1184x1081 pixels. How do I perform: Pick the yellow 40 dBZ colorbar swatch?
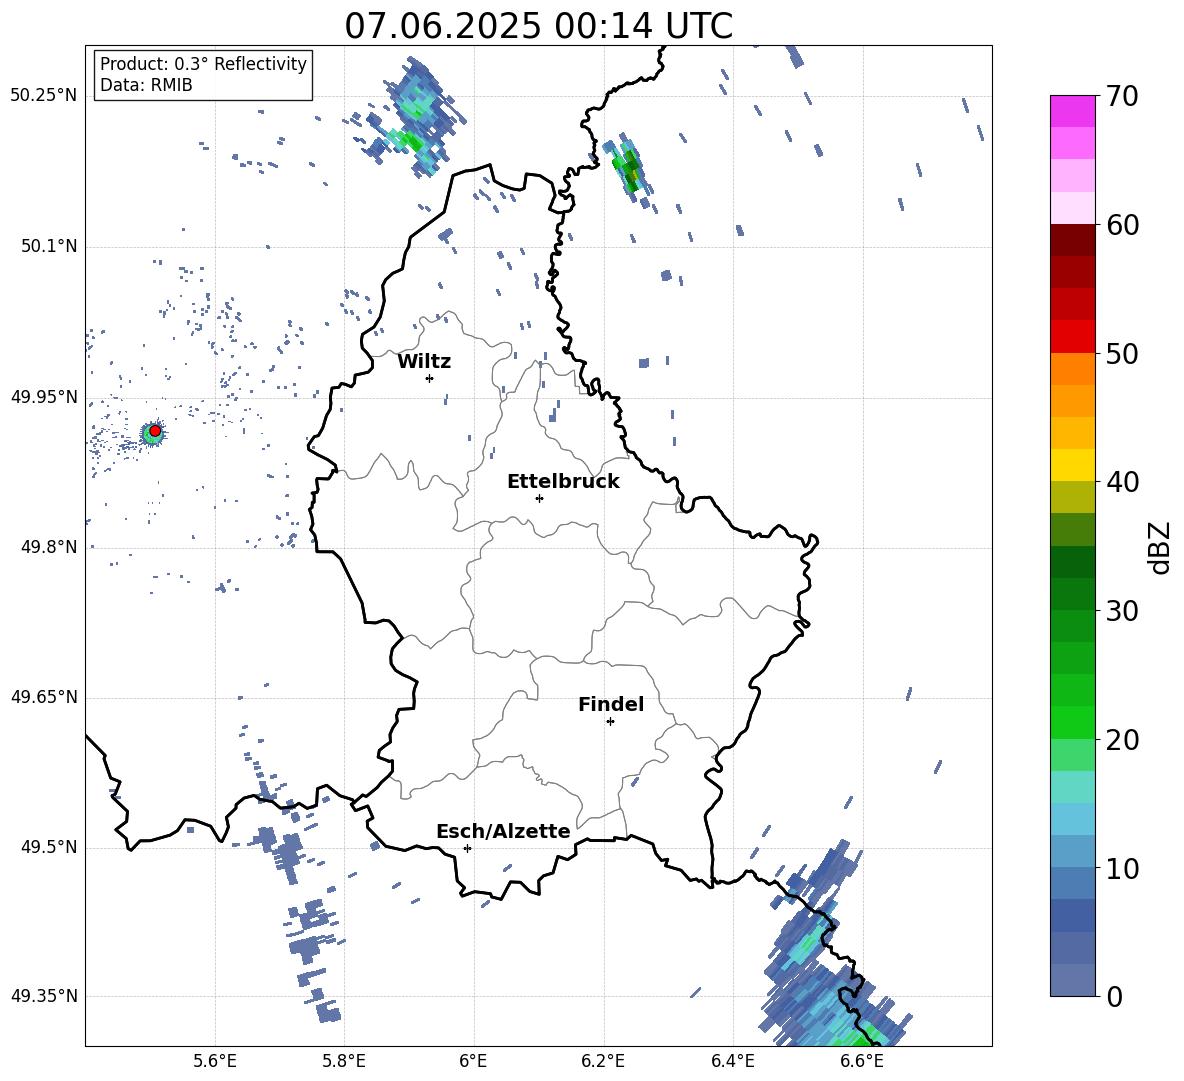click(x=1072, y=465)
